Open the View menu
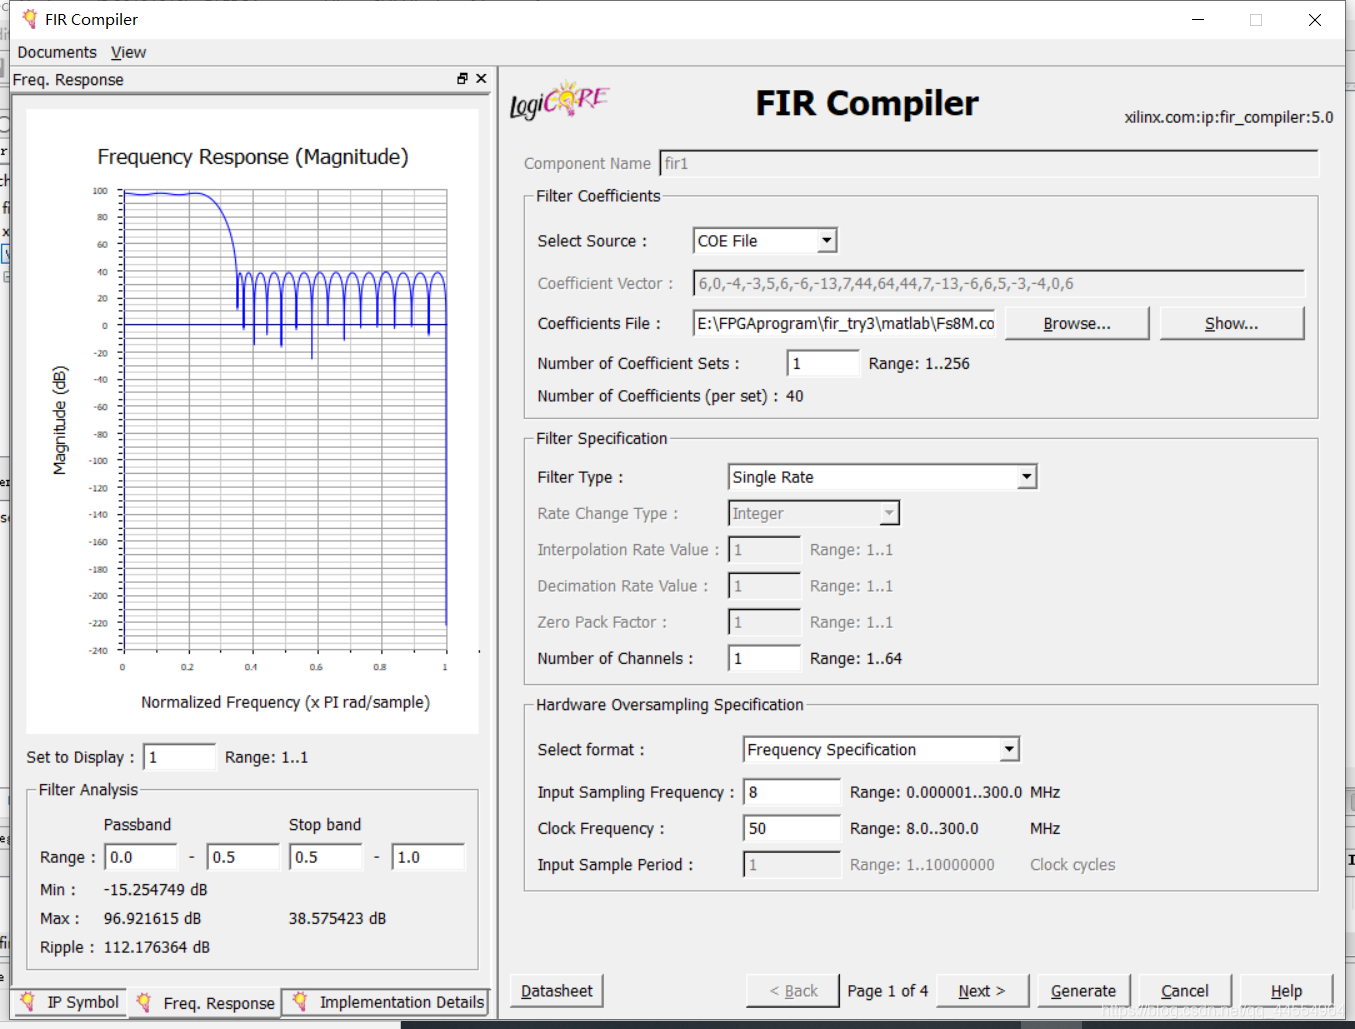This screenshot has width=1355, height=1029. point(128,52)
